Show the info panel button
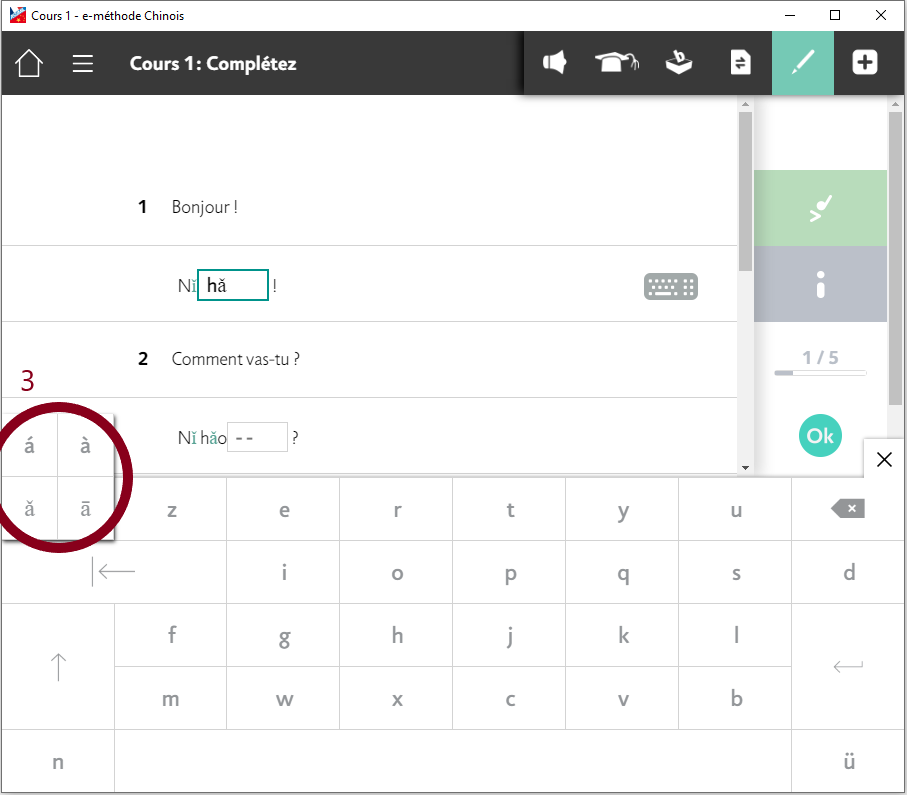The height and width of the screenshot is (795, 907). [820, 285]
